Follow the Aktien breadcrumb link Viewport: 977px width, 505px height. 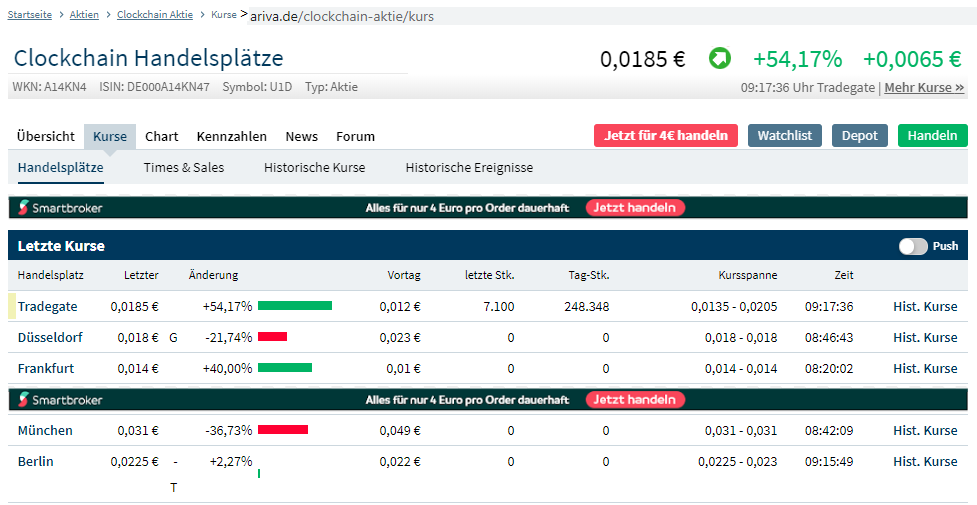pyautogui.click(x=84, y=14)
